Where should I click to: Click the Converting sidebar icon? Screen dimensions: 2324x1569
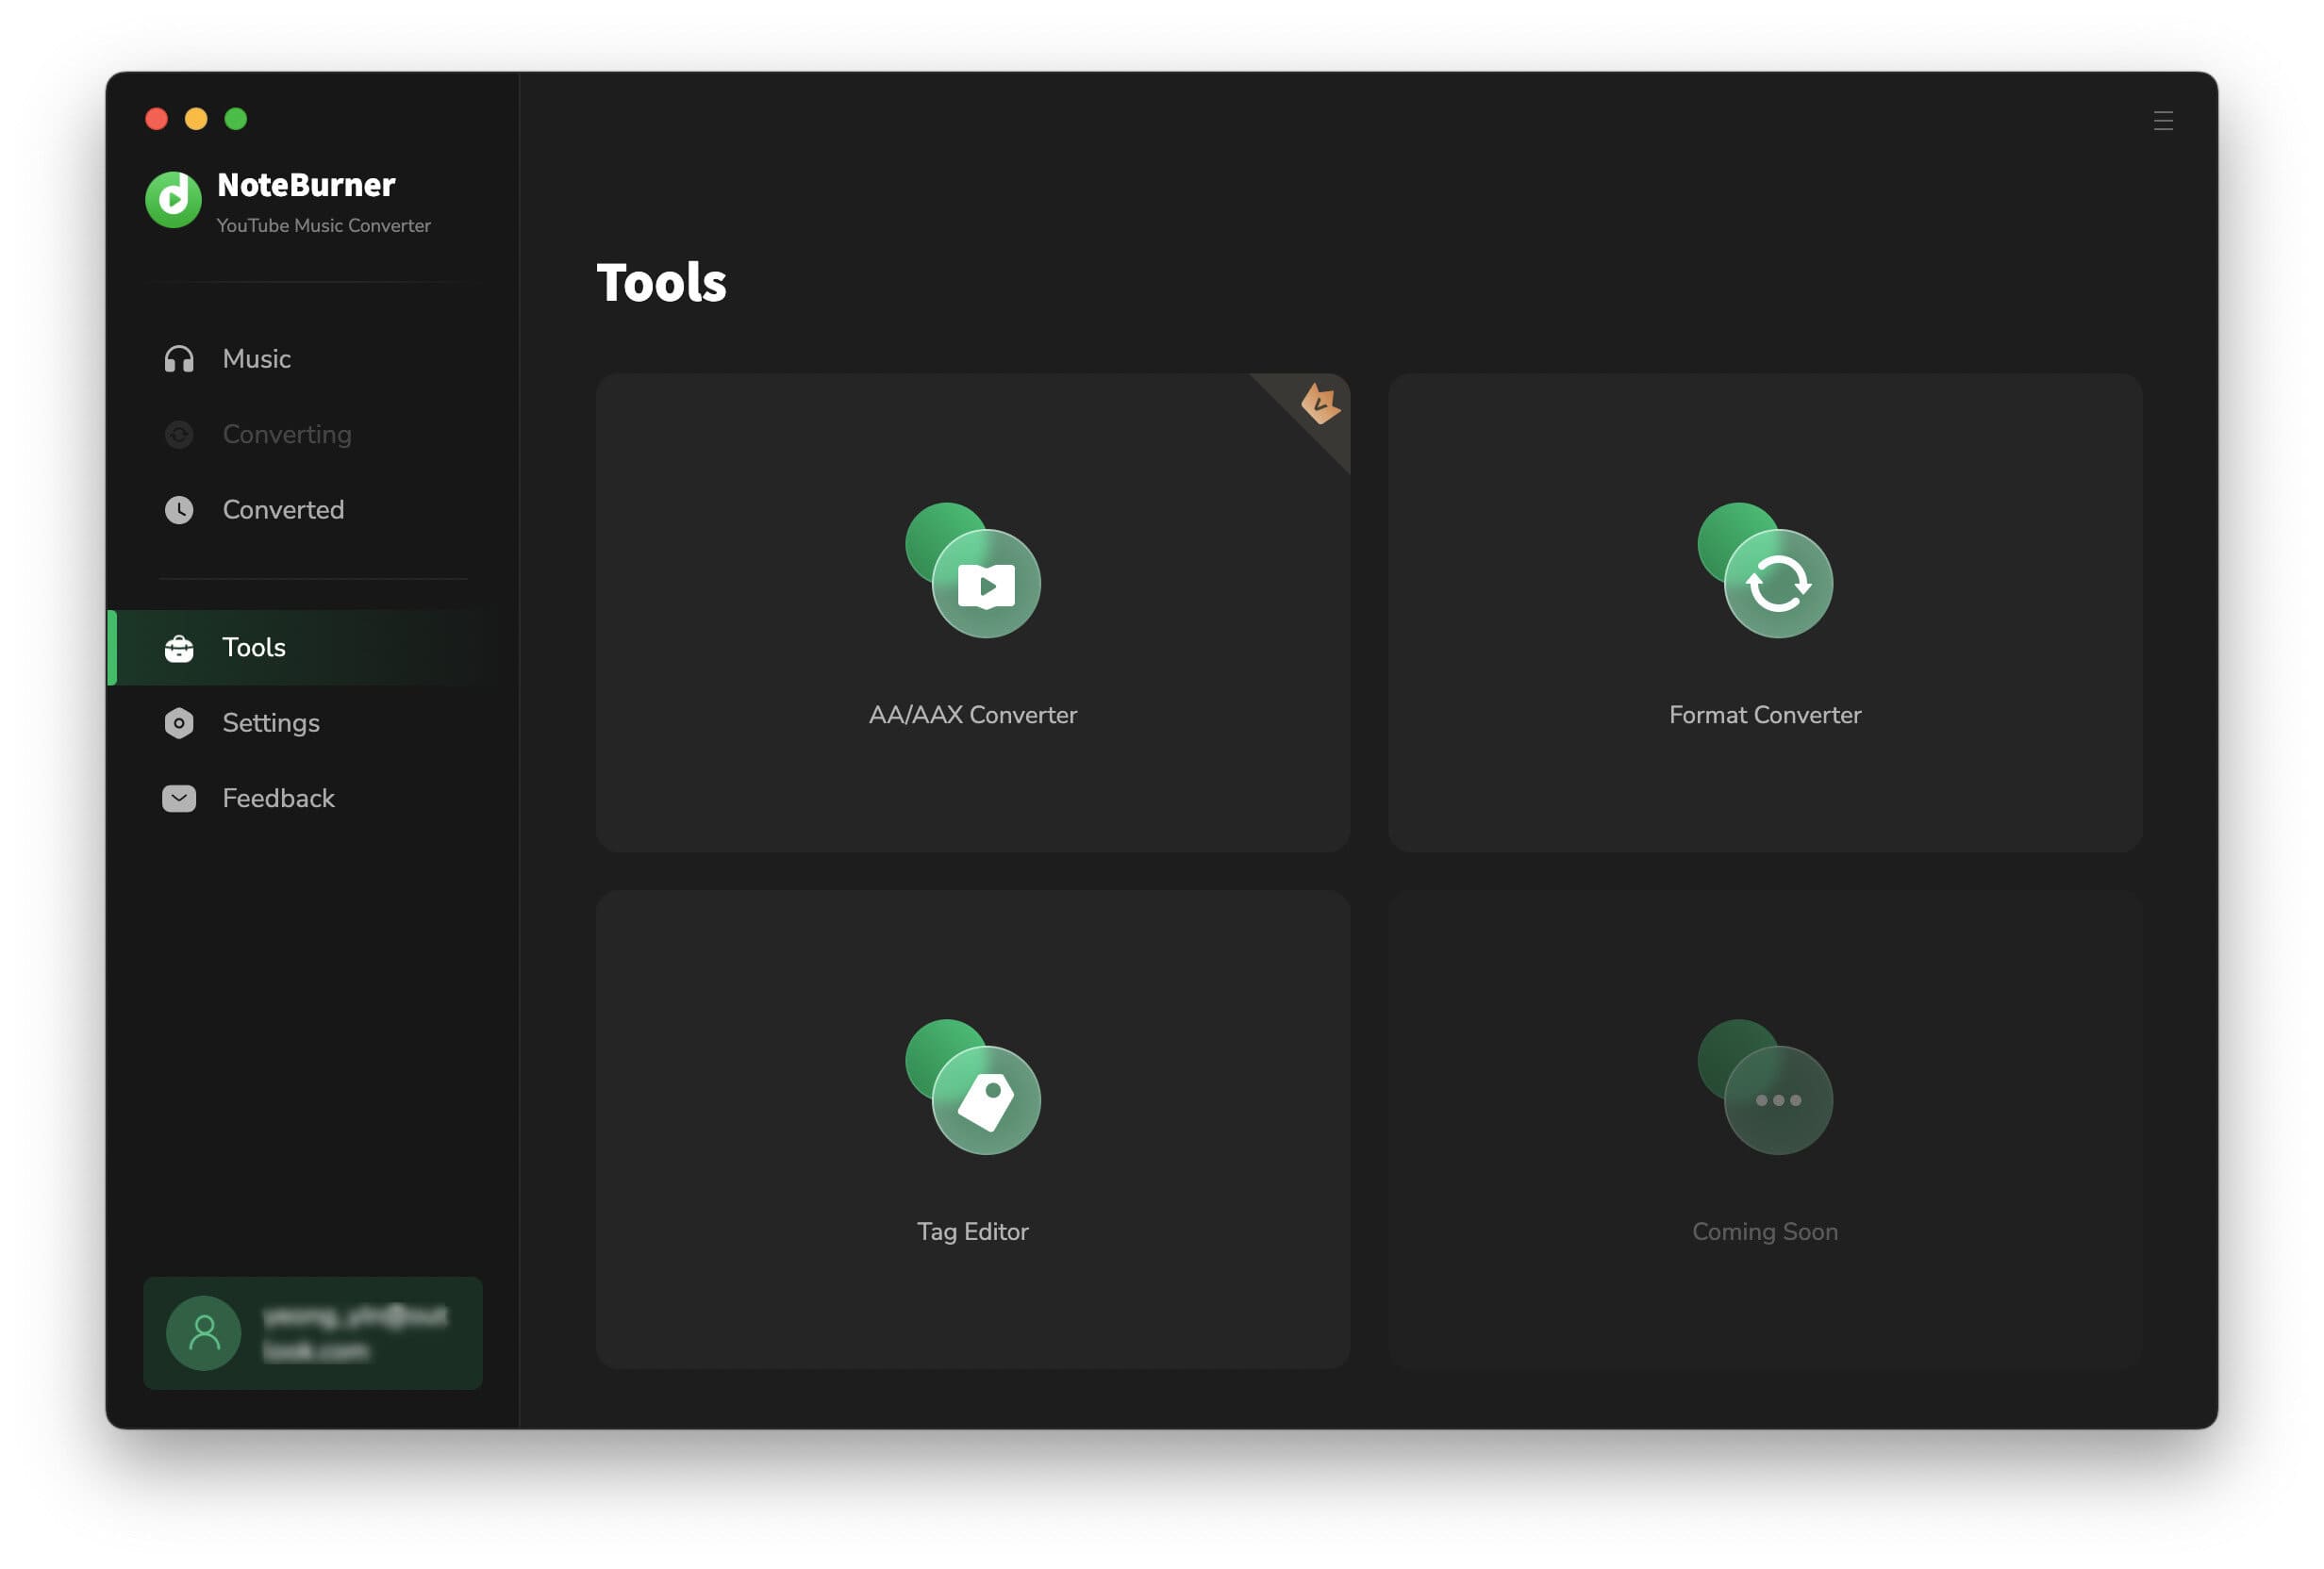[x=178, y=434]
